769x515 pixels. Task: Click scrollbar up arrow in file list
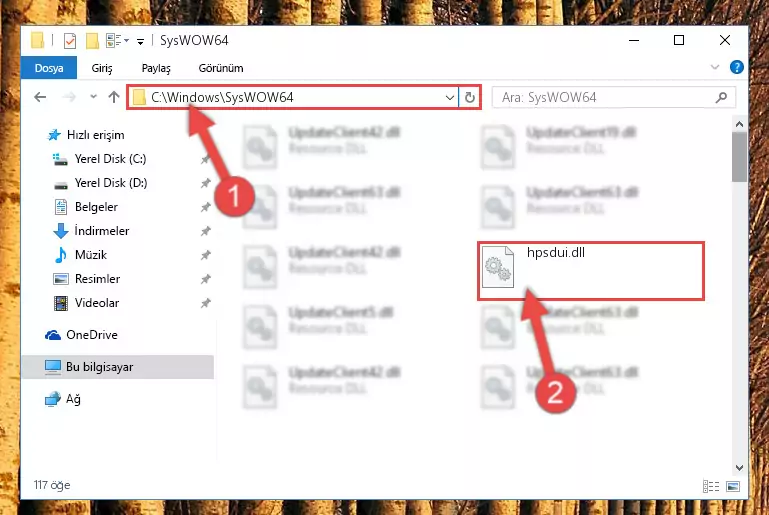point(739,125)
